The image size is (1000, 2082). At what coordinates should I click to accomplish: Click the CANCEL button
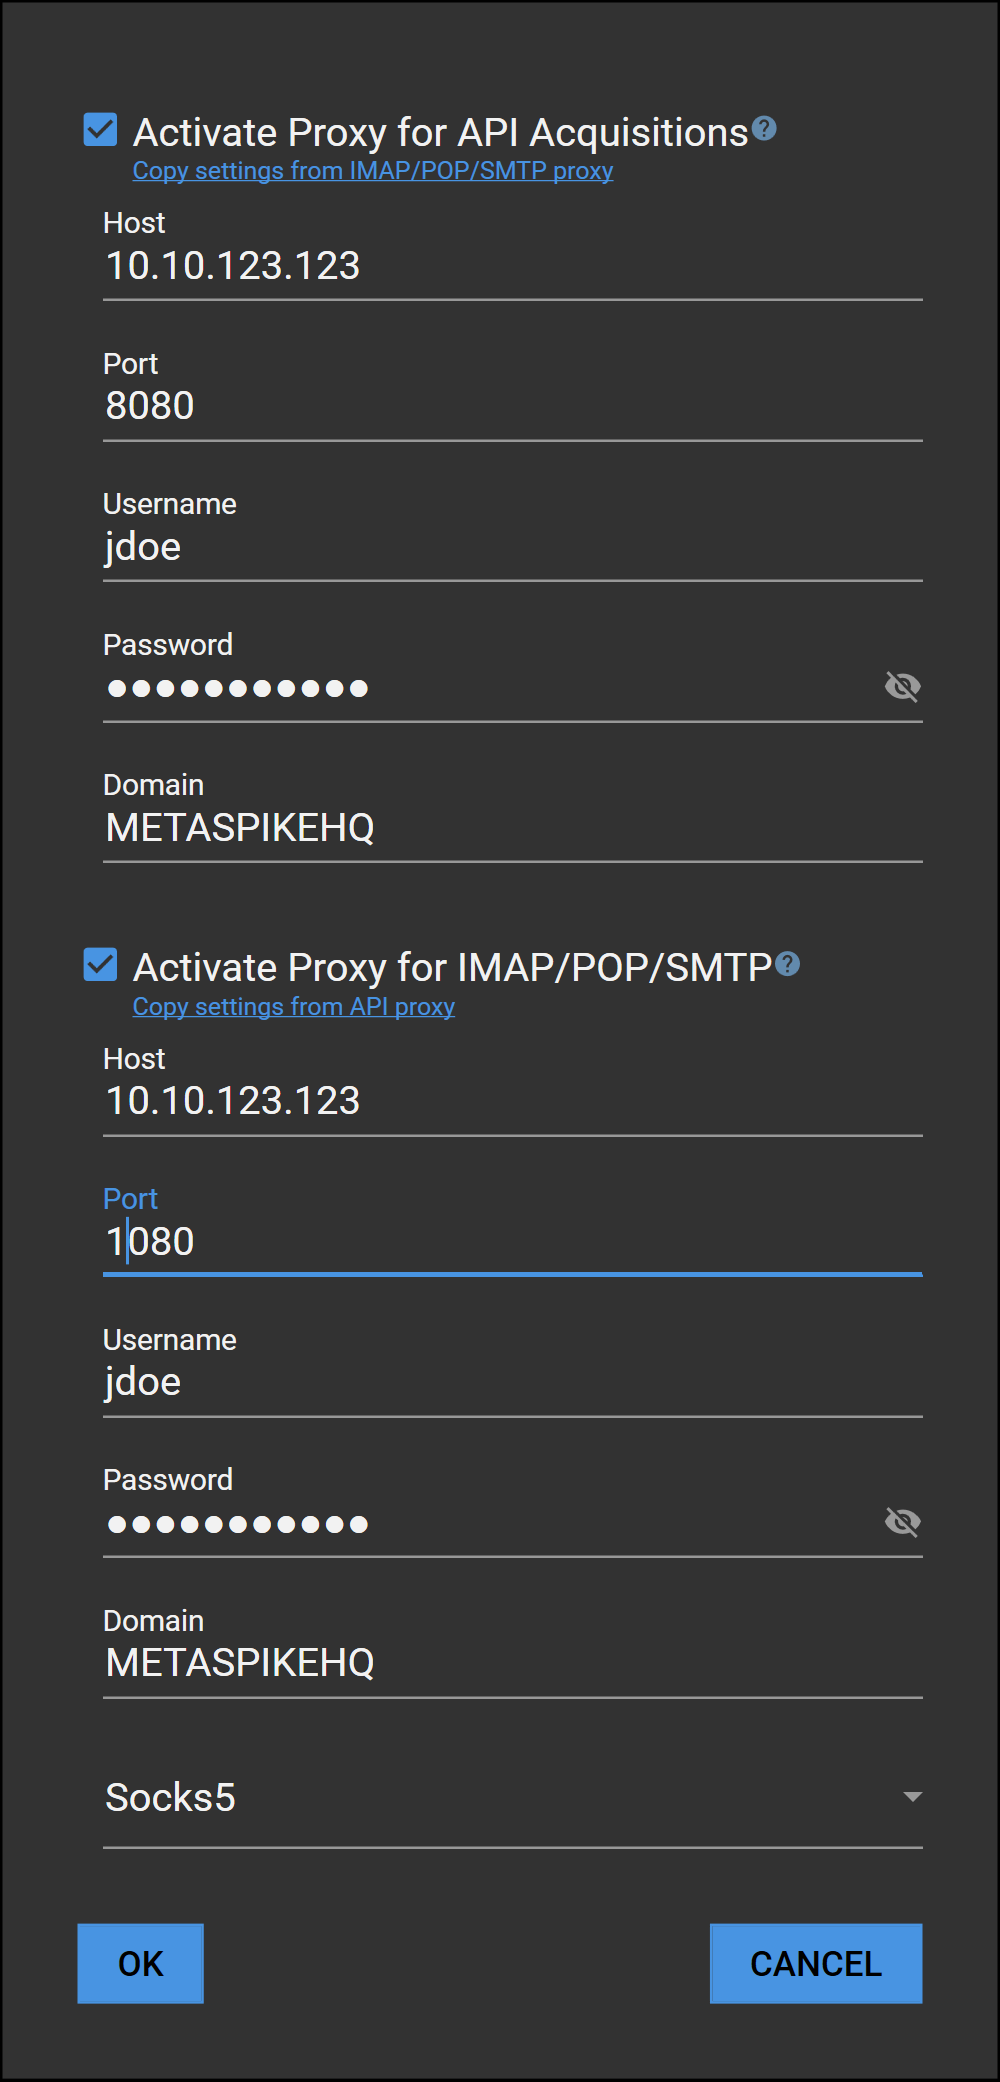(816, 1963)
